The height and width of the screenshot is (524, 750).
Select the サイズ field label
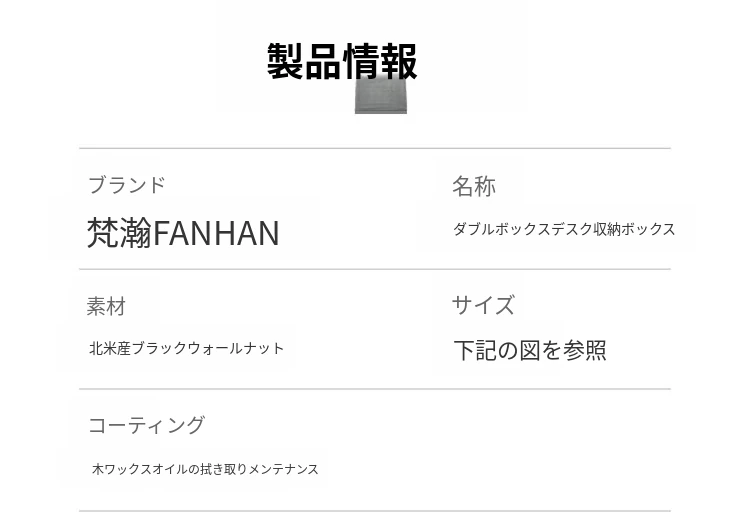(x=483, y=305)
